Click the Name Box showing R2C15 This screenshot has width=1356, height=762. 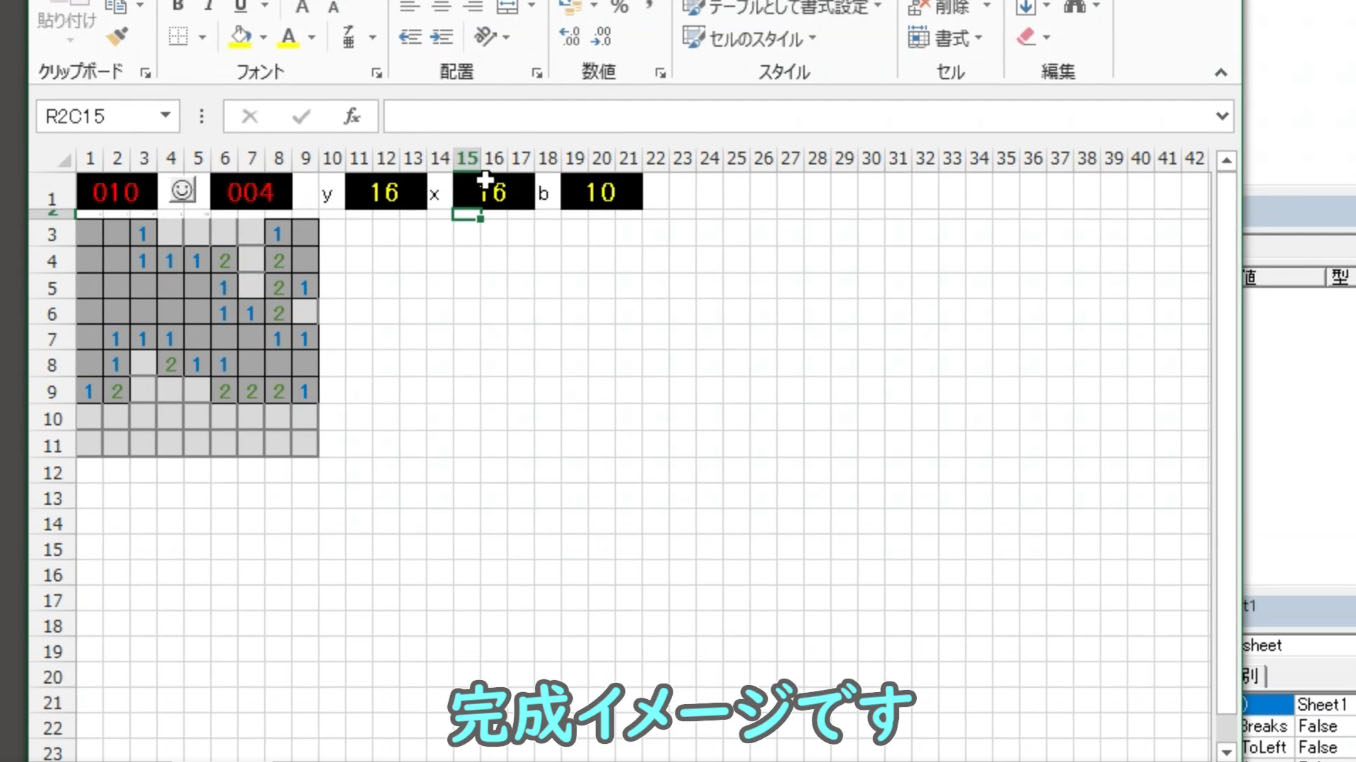[x=95, y=116]
